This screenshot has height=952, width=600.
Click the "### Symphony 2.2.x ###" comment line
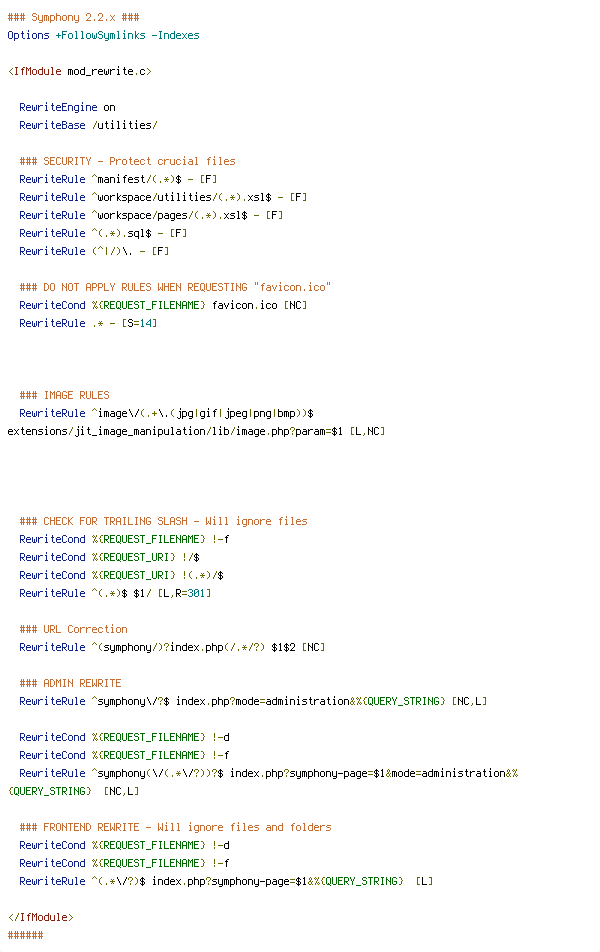pos(73,17)
